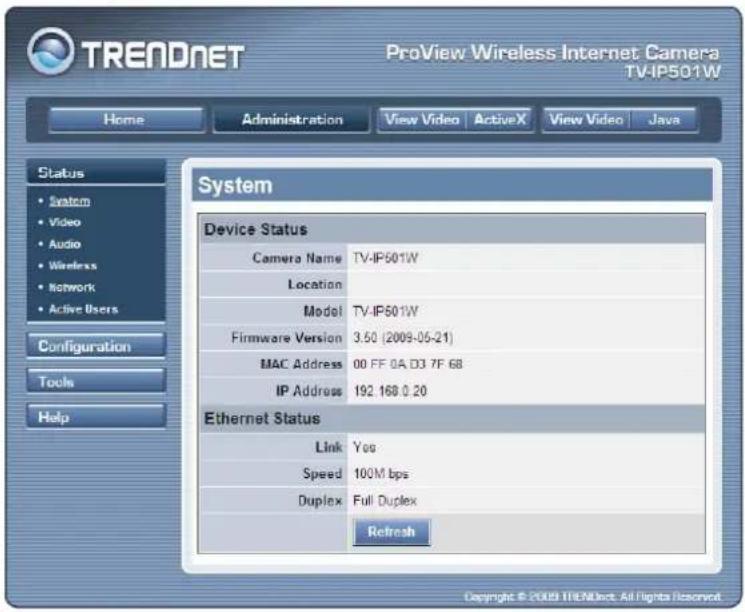Open the Home tab
745x612 pixels.
126,119
